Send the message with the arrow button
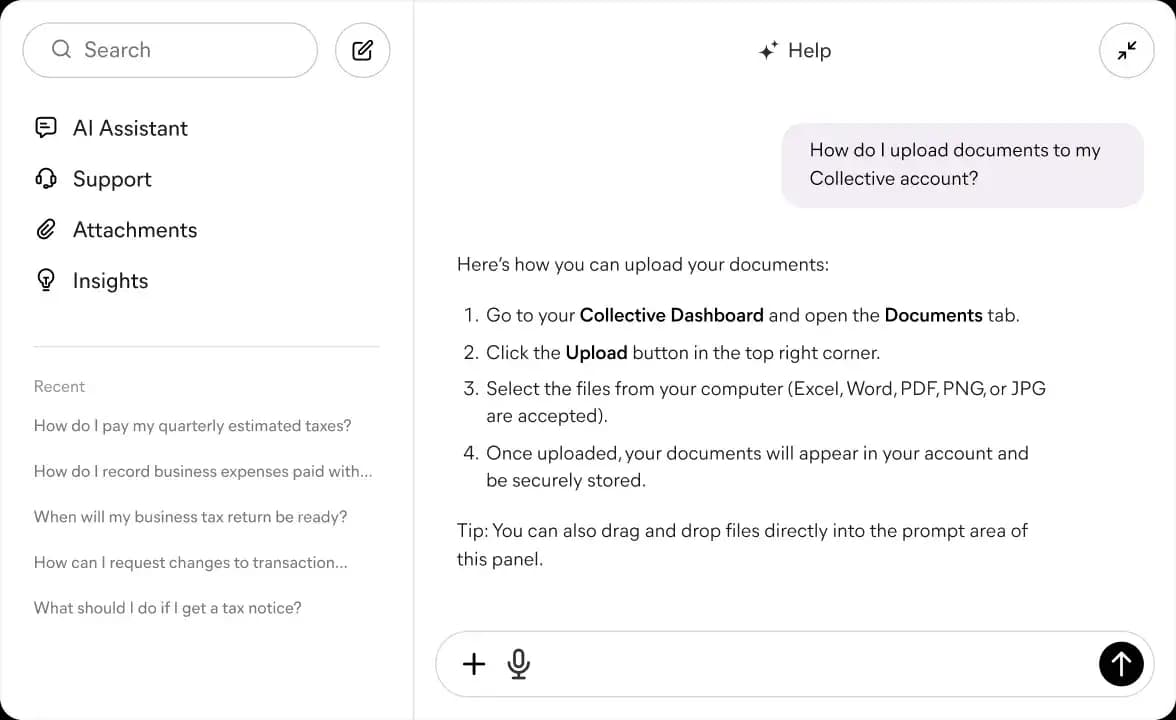Viewport: 1176px width, 720px height. click(1121, 663)
